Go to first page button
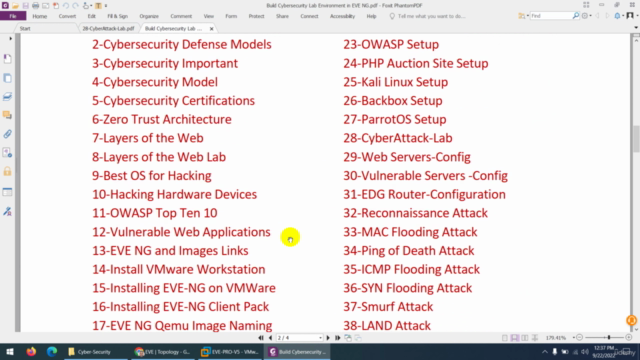This screenshot has height=360, width=640. click(x=261, y=338)
